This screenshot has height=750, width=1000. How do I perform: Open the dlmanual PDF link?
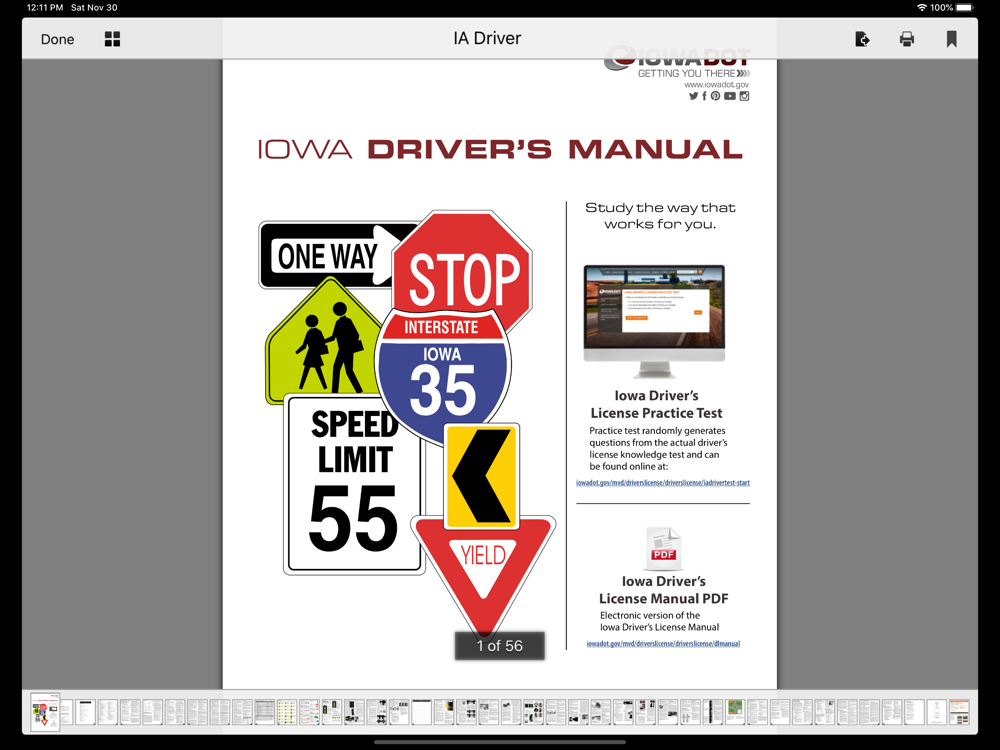tap(663, 643)
